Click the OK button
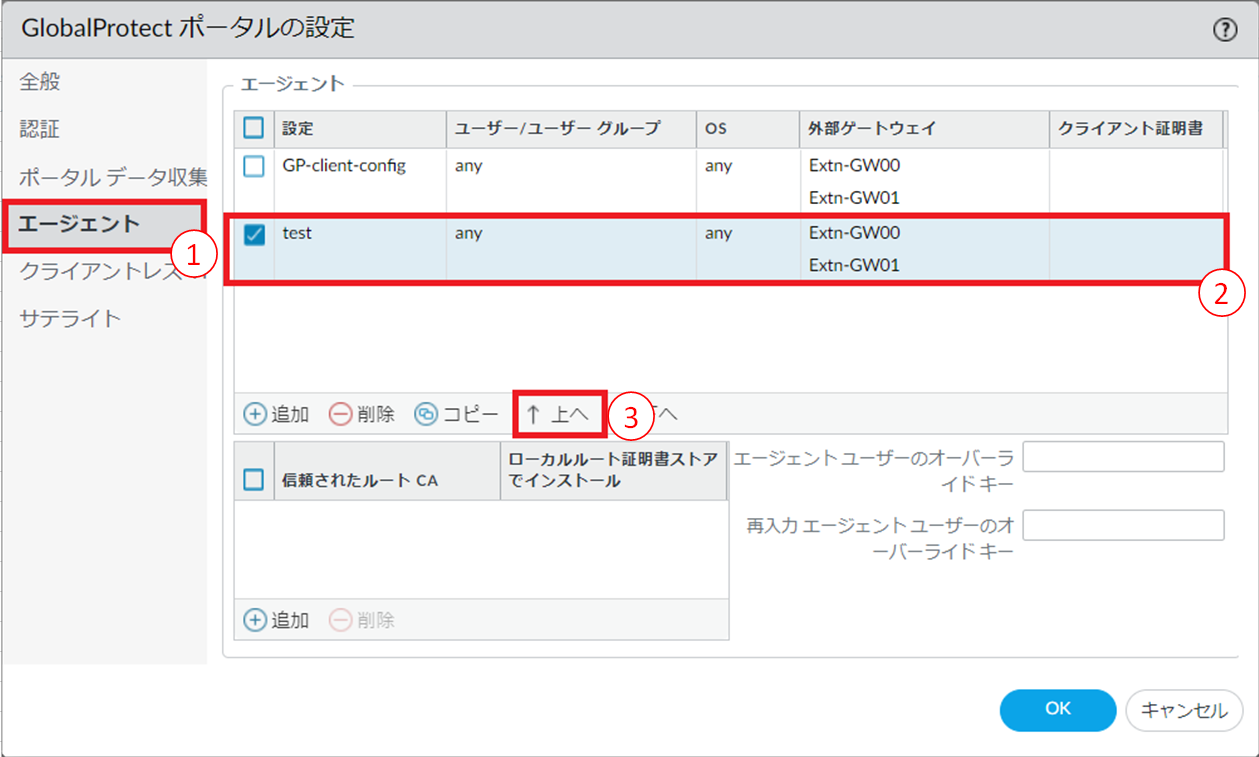The height and width of the screenshot is (757, 1259). coord(1057,709)
